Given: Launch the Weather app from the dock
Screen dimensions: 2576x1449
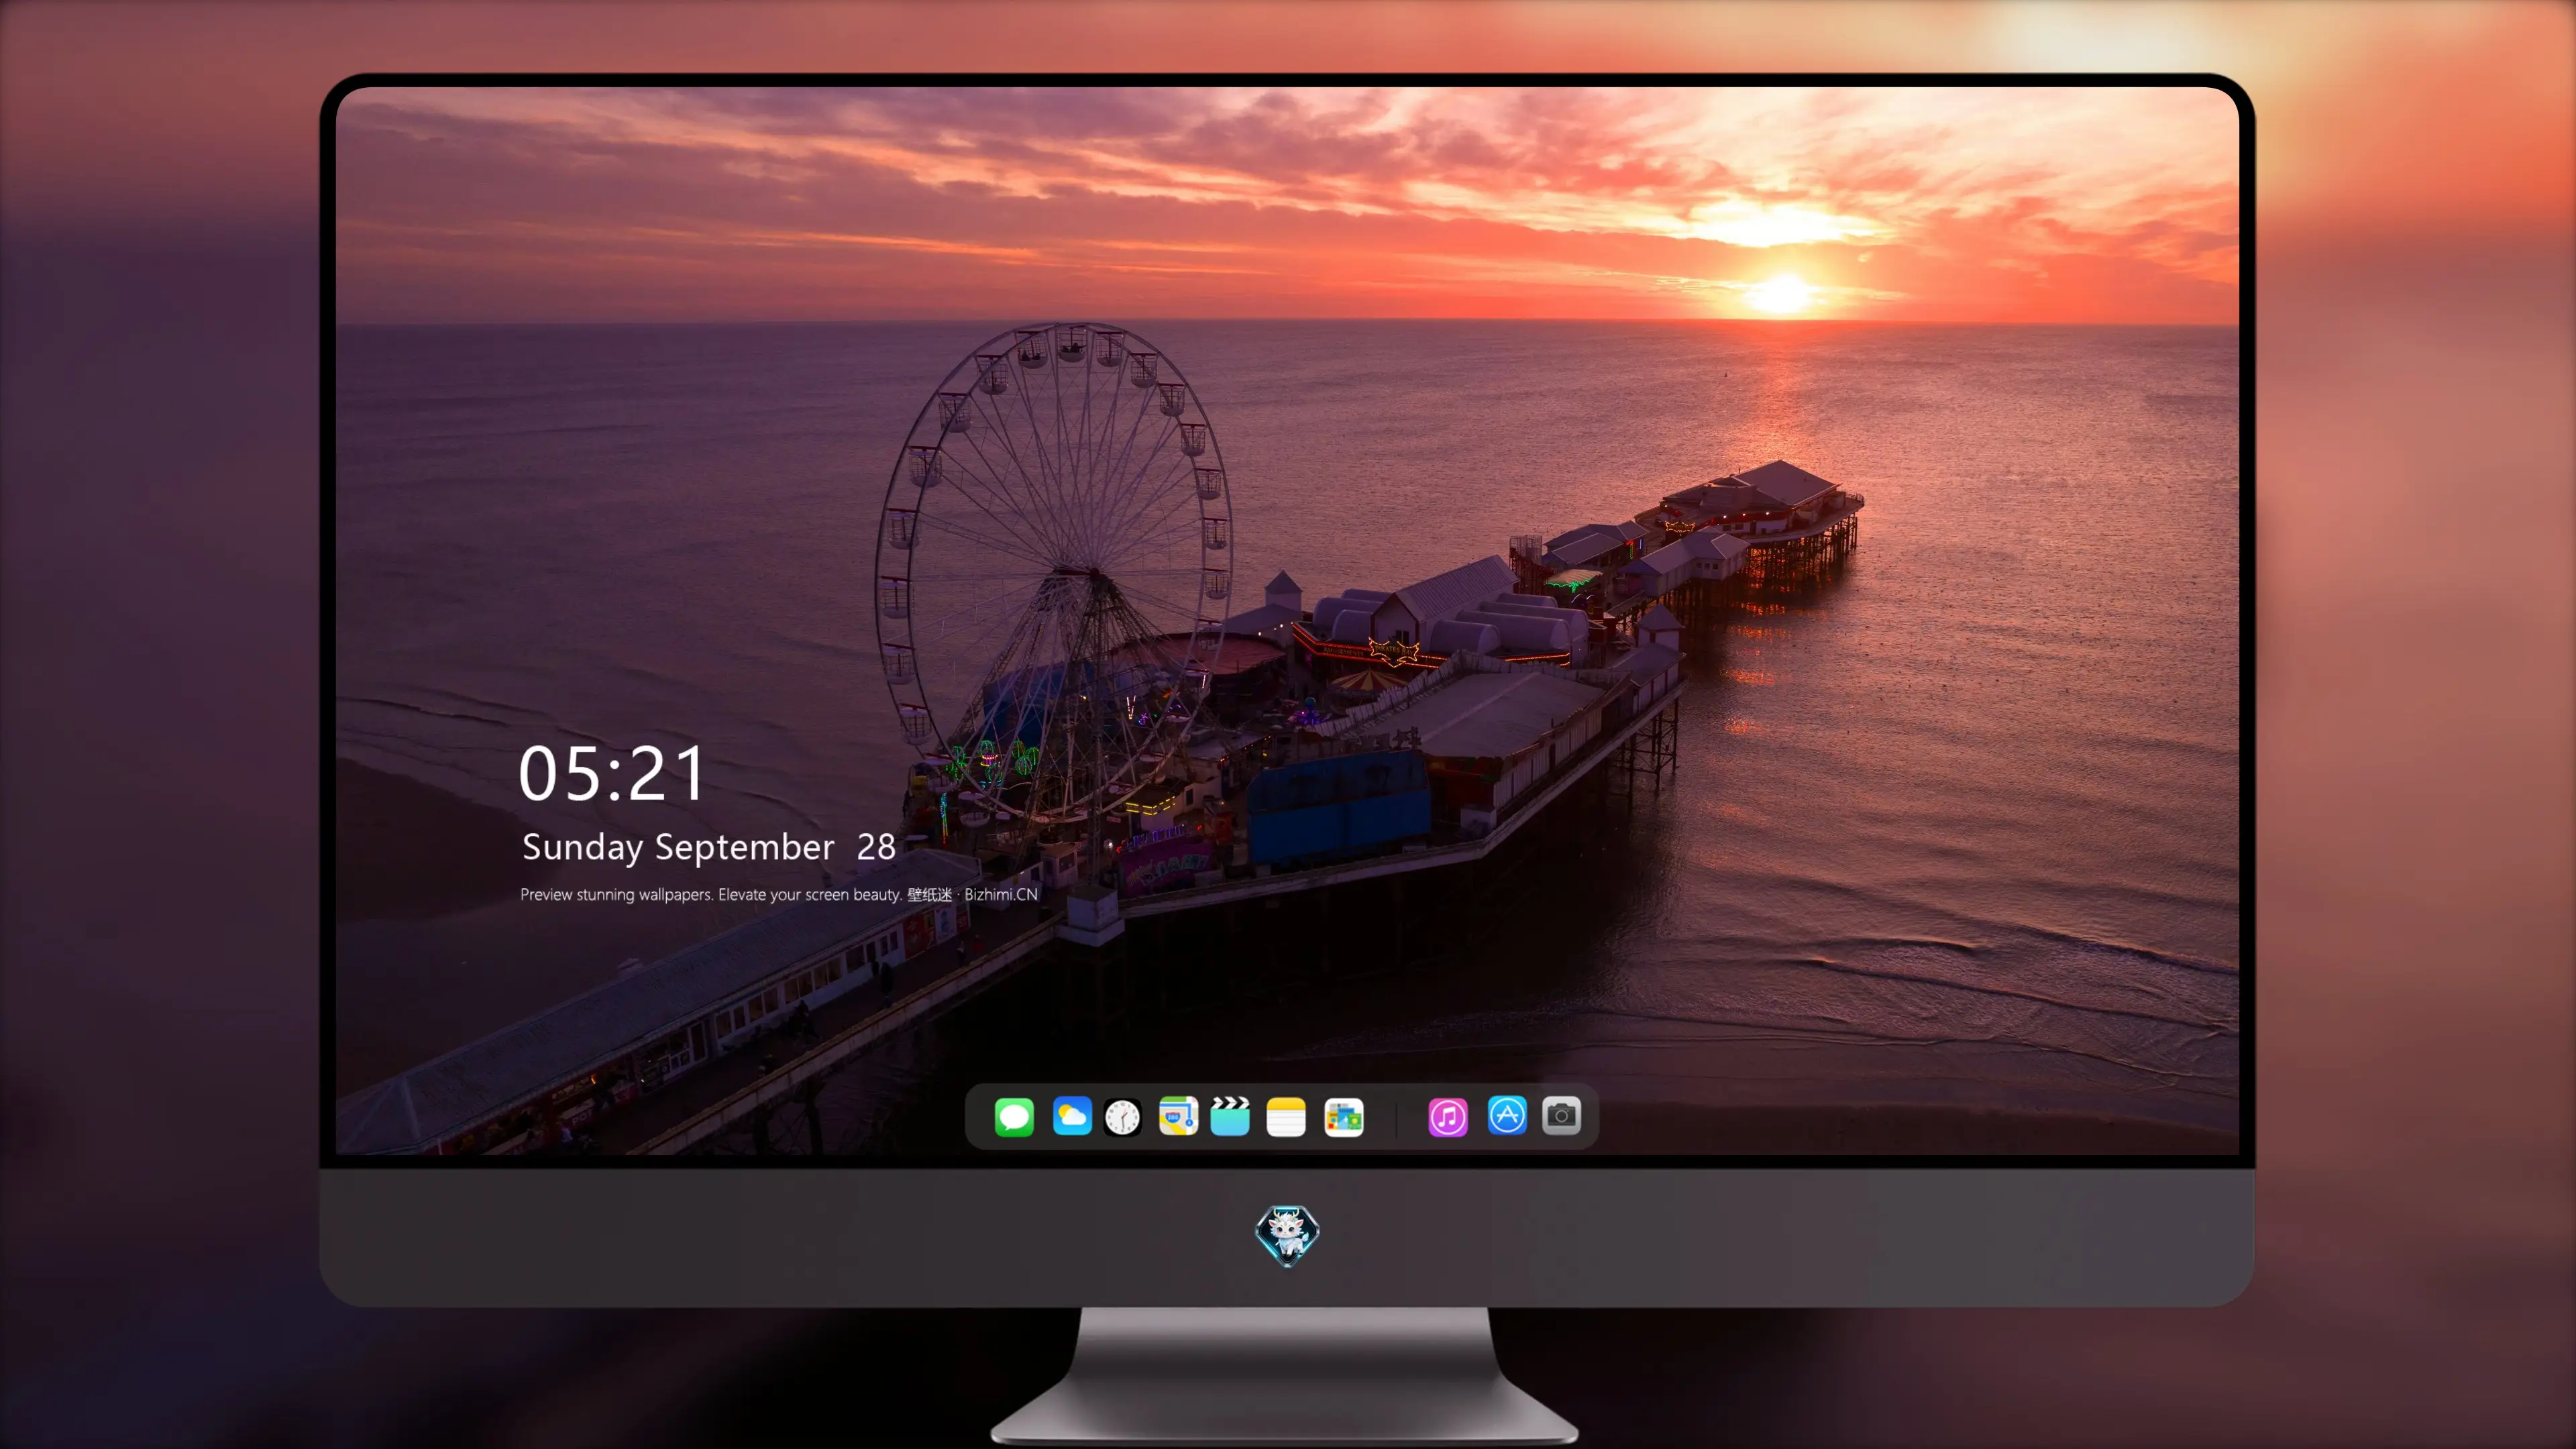Looking at the screenshot, I should click(x=1071, y=1116).
